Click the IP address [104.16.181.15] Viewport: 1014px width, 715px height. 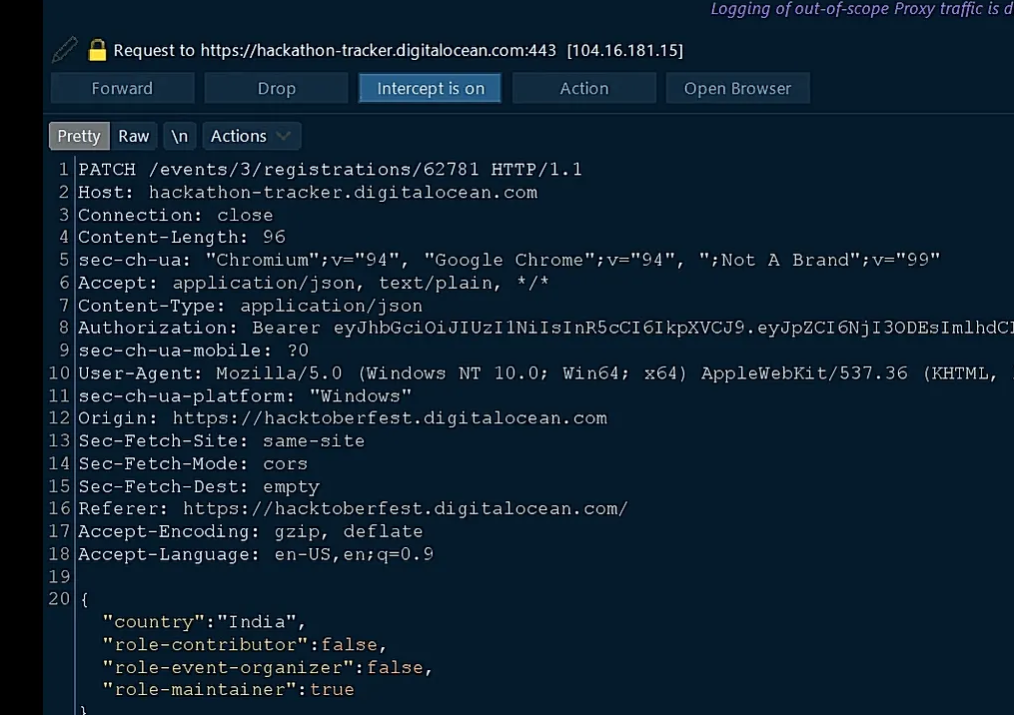pyautogui.click(x=625, y=50)
